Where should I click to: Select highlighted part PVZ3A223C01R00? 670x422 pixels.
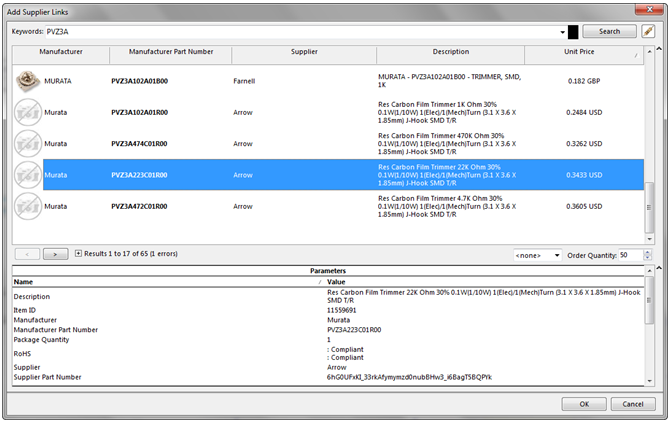pos(140,175)
